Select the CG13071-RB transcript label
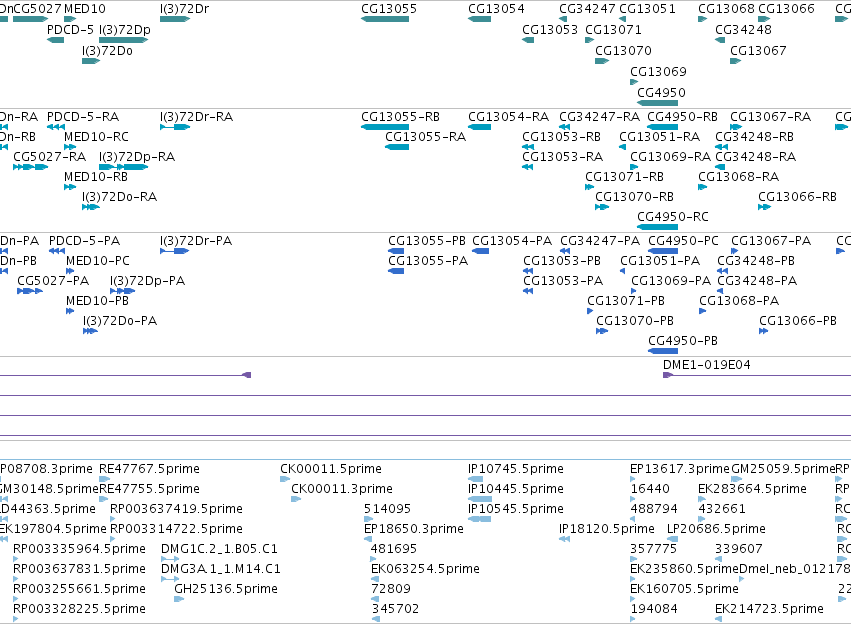The height and width of the screenshot is (624, 851). click(x=624, y=177)
